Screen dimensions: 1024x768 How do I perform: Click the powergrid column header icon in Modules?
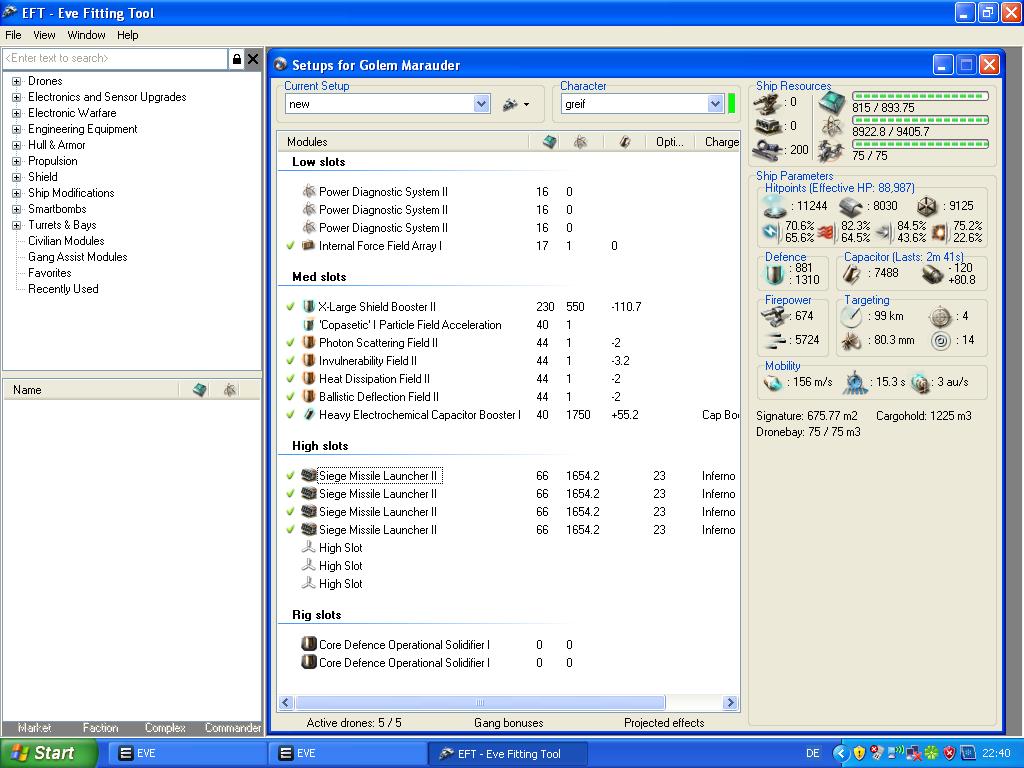pyautogui.click(x=580, y=142)
